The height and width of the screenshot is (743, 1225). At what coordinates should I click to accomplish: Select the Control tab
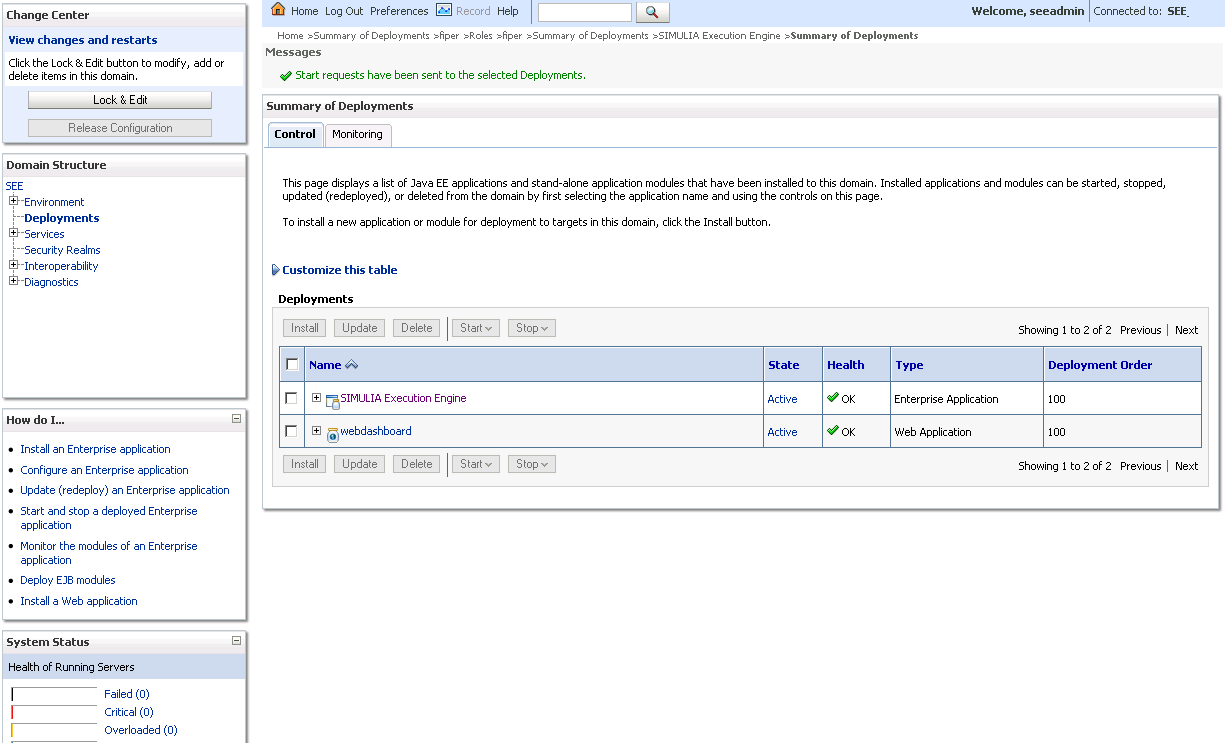click(295, 133)
